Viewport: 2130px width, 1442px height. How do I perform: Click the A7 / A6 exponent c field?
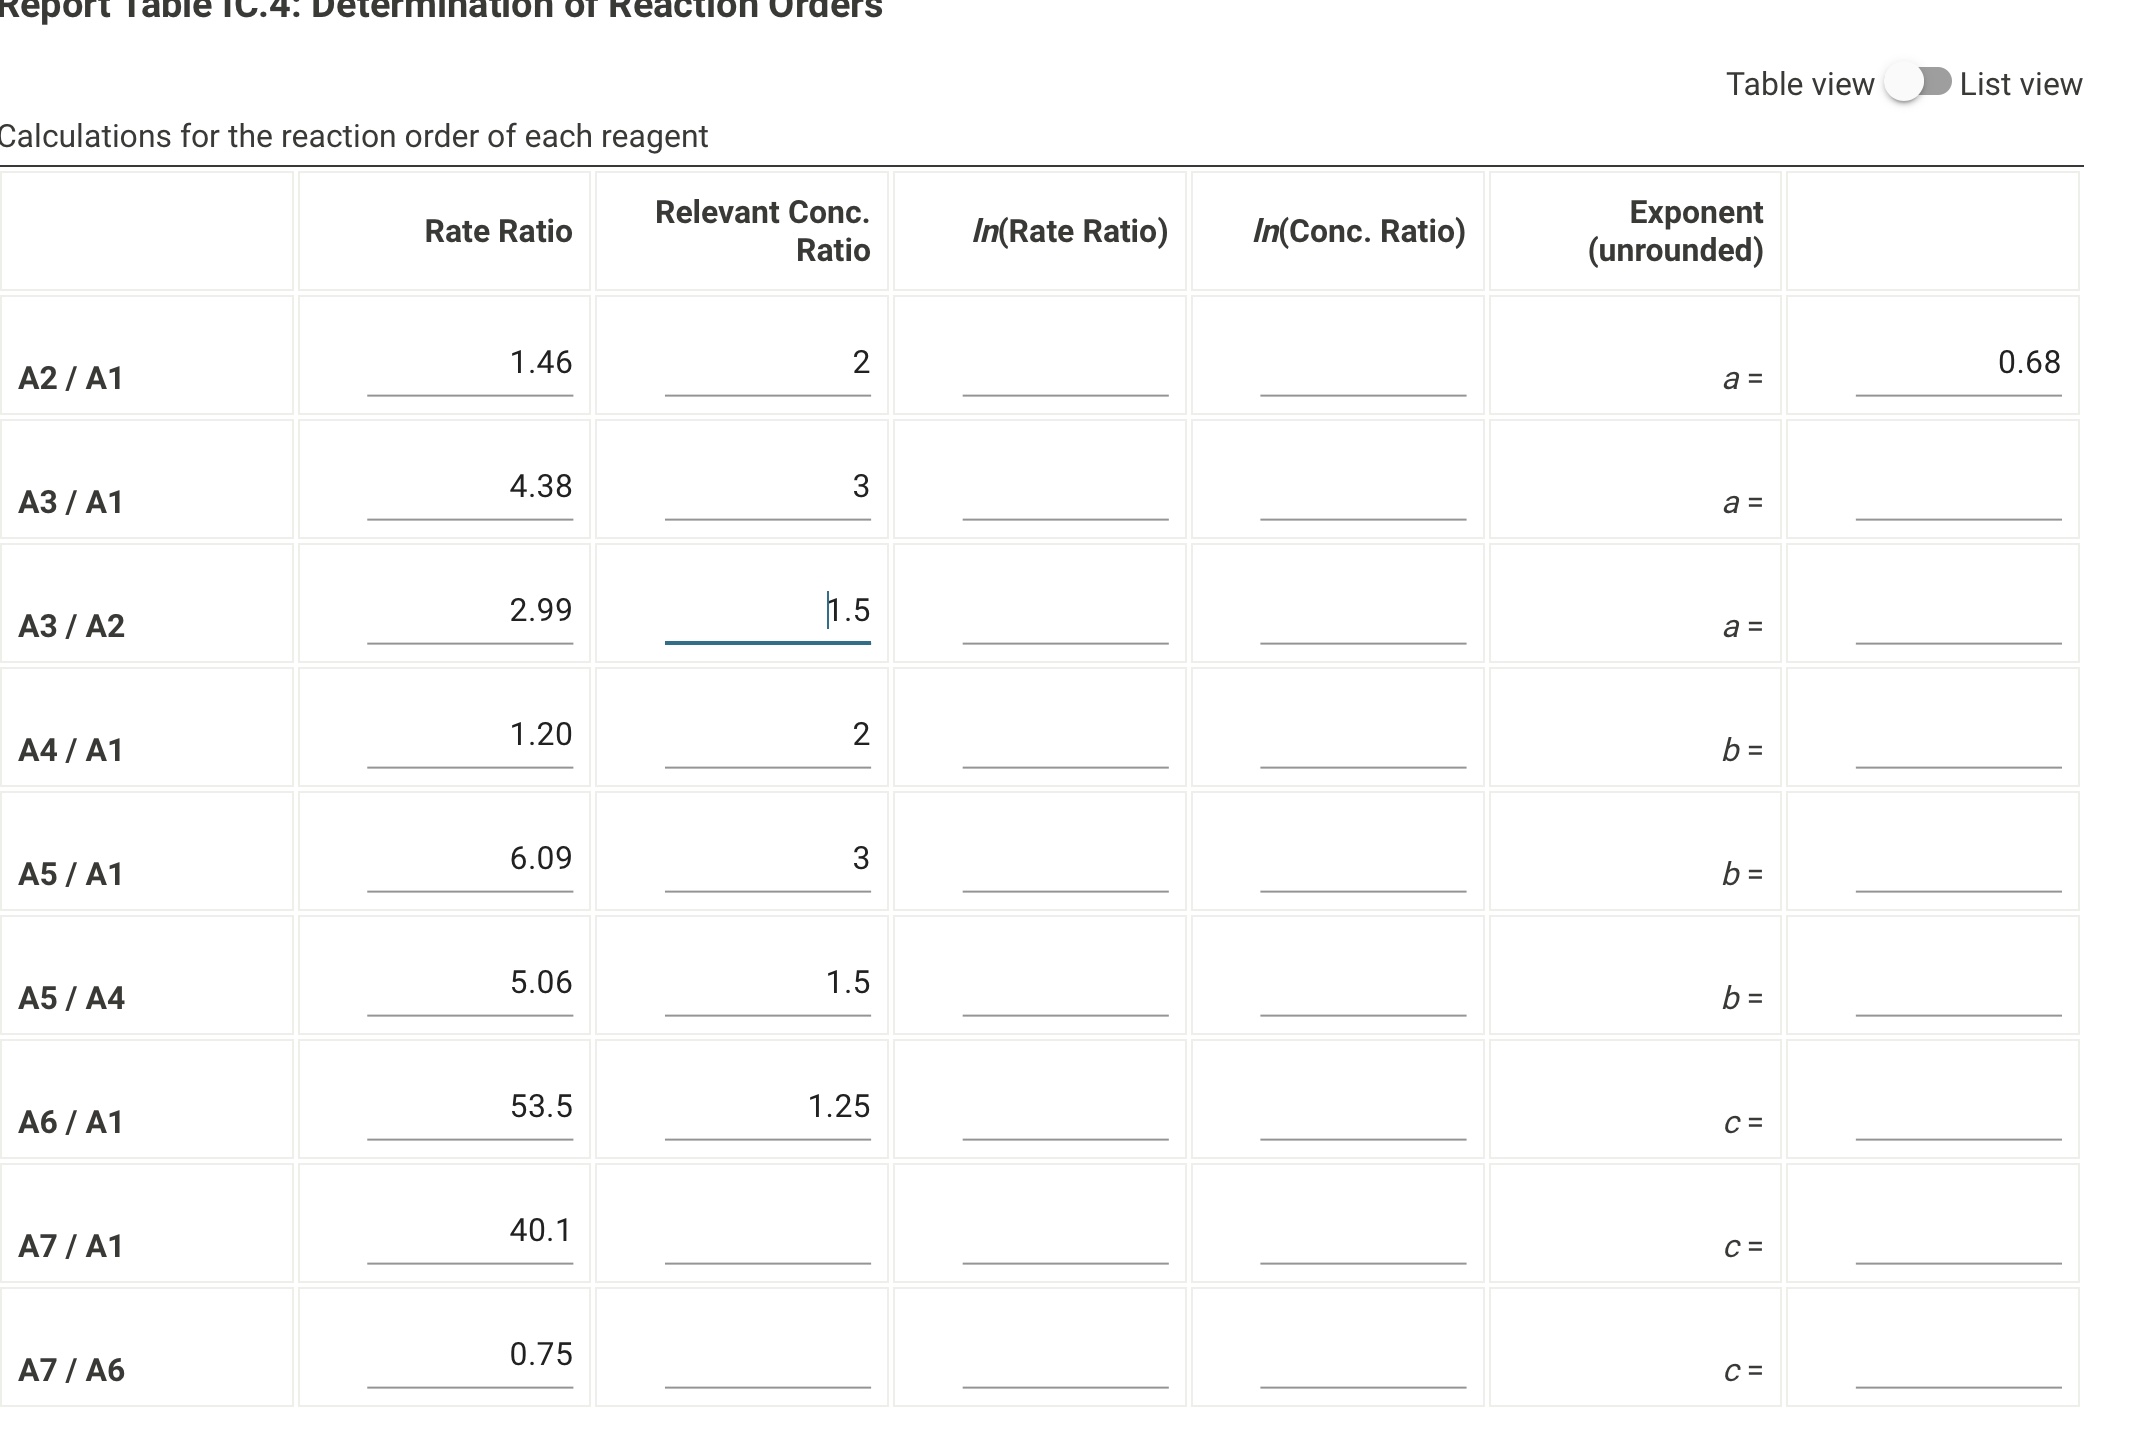coord(1958,1355)
